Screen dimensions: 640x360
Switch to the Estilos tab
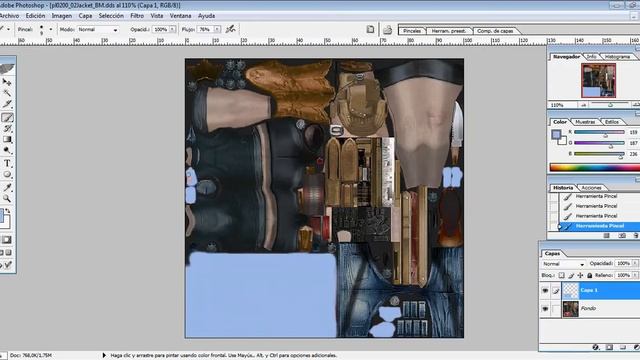(611, 122)
